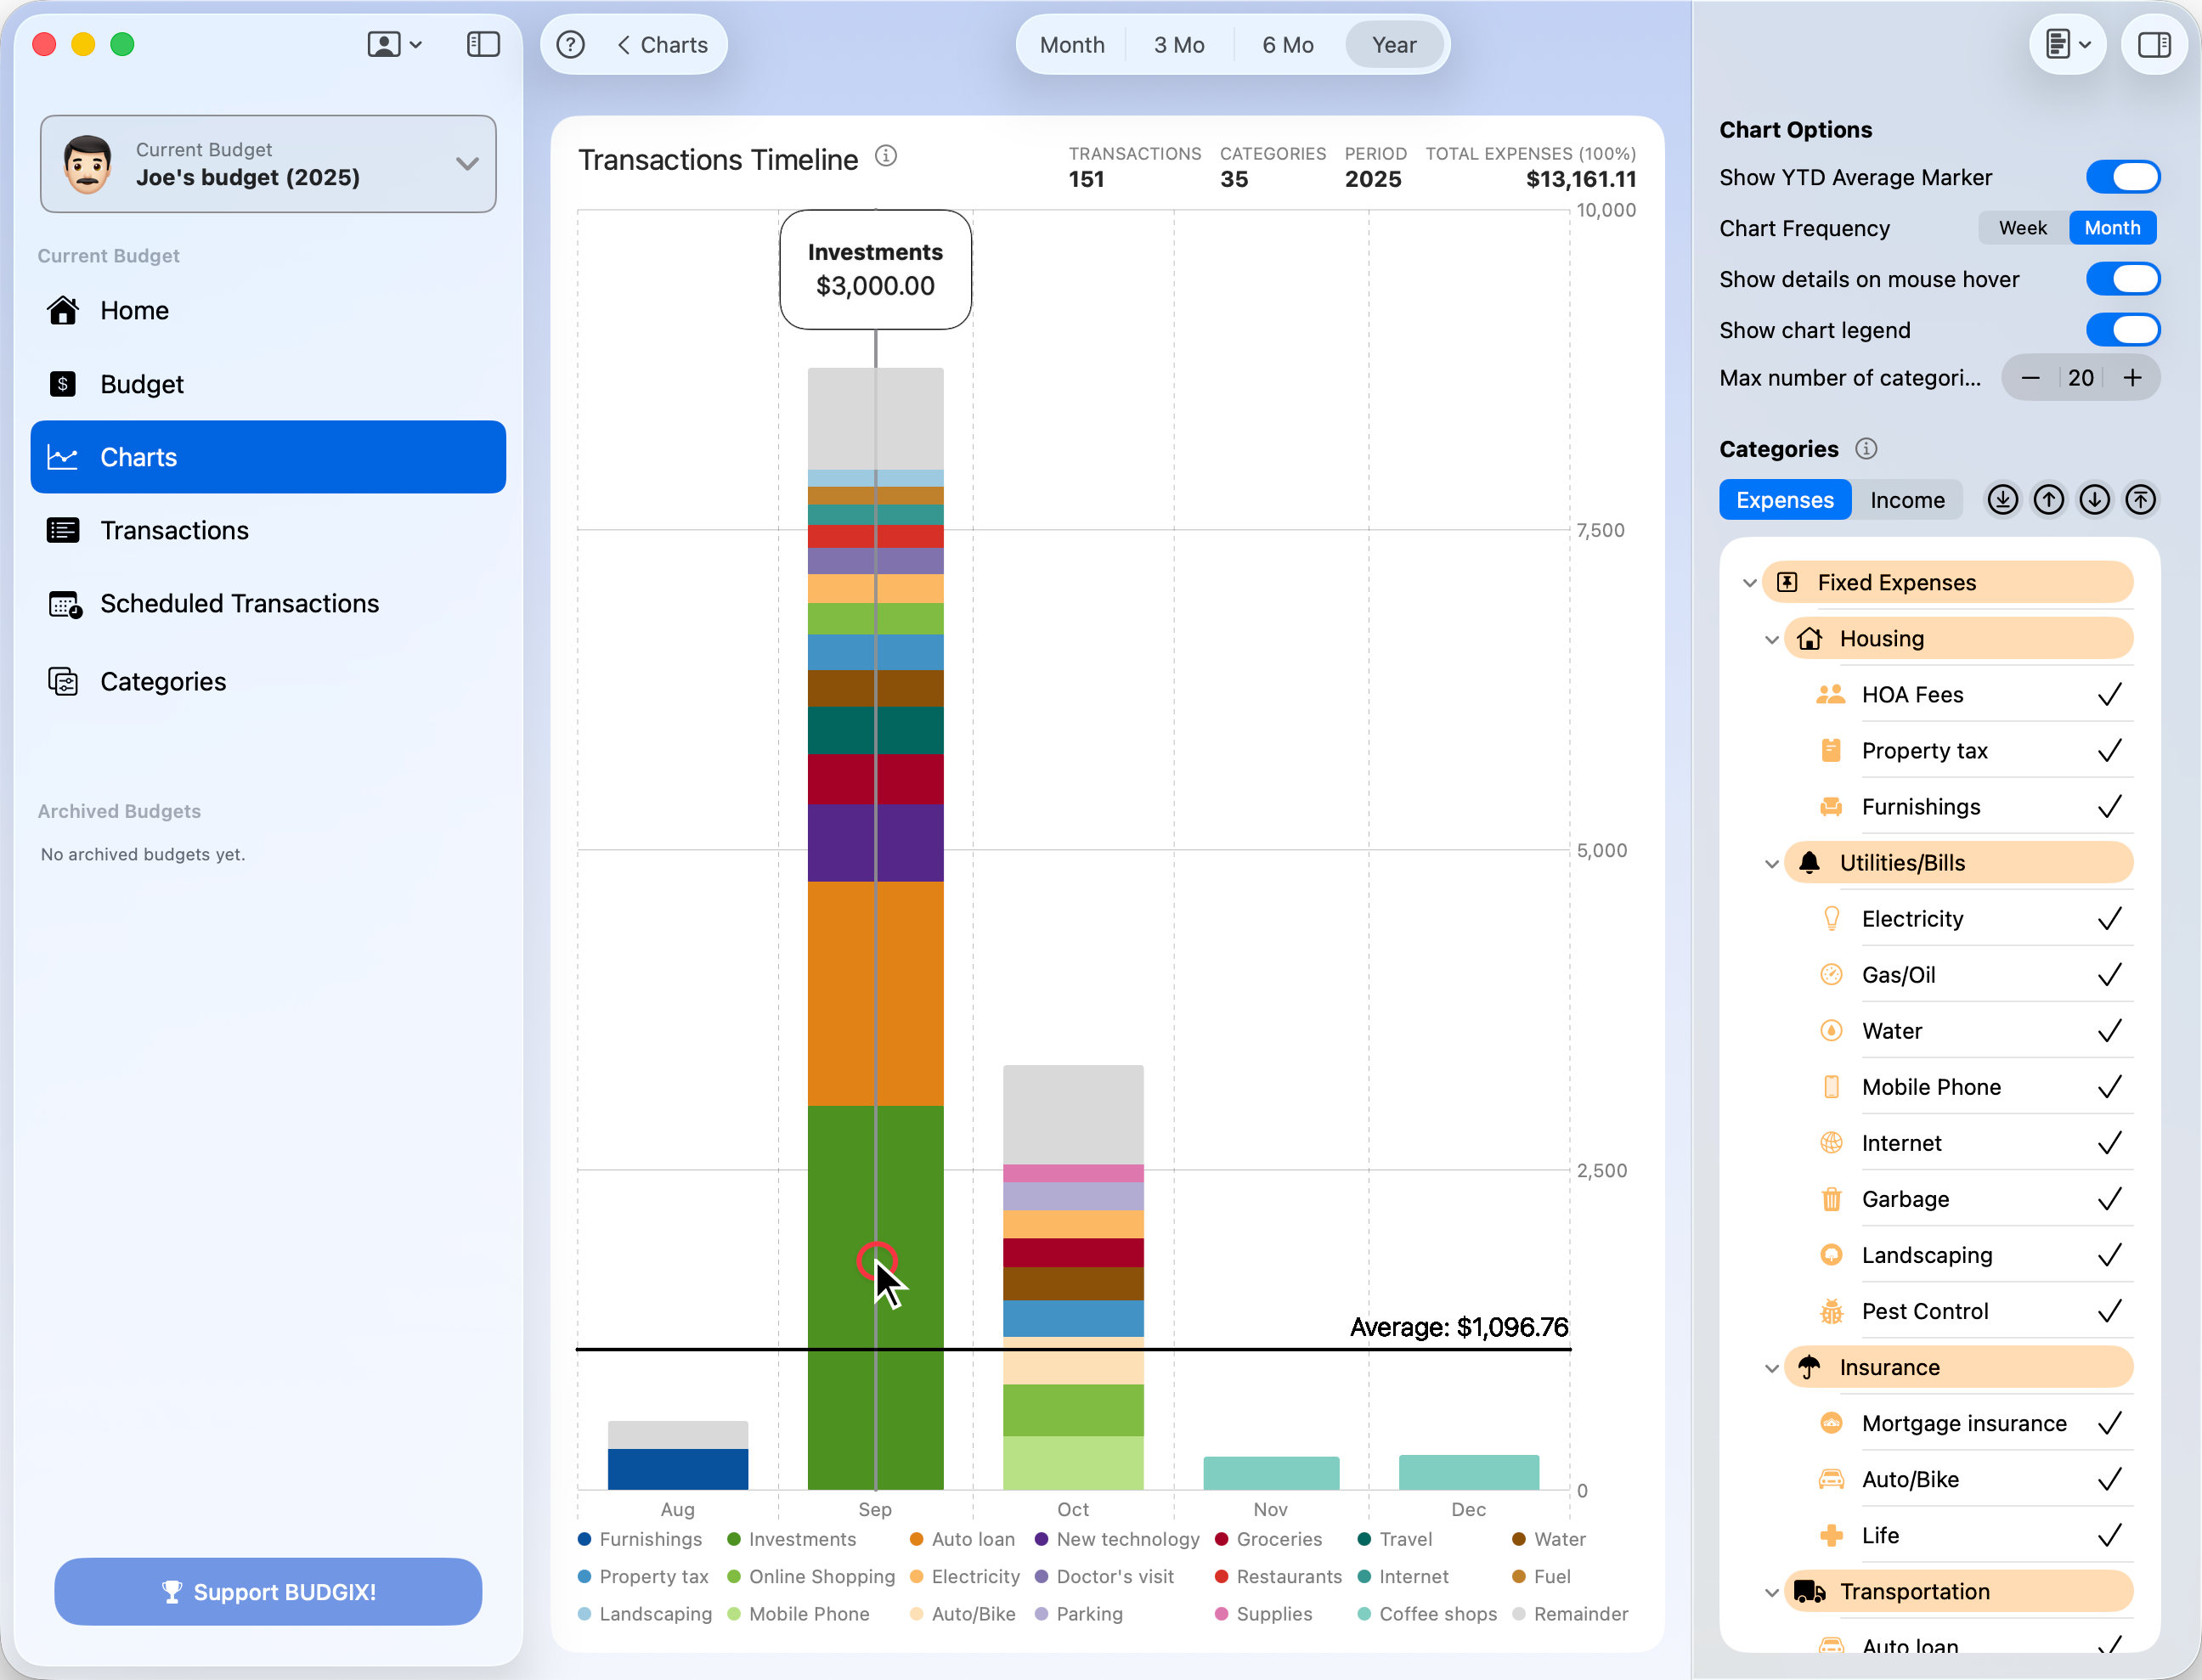Toggle the left sidebar panel icon

click(x=483, y=45)
